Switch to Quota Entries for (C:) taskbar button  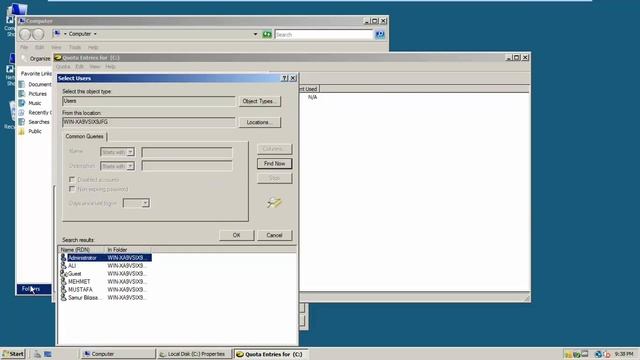point(271,354)
